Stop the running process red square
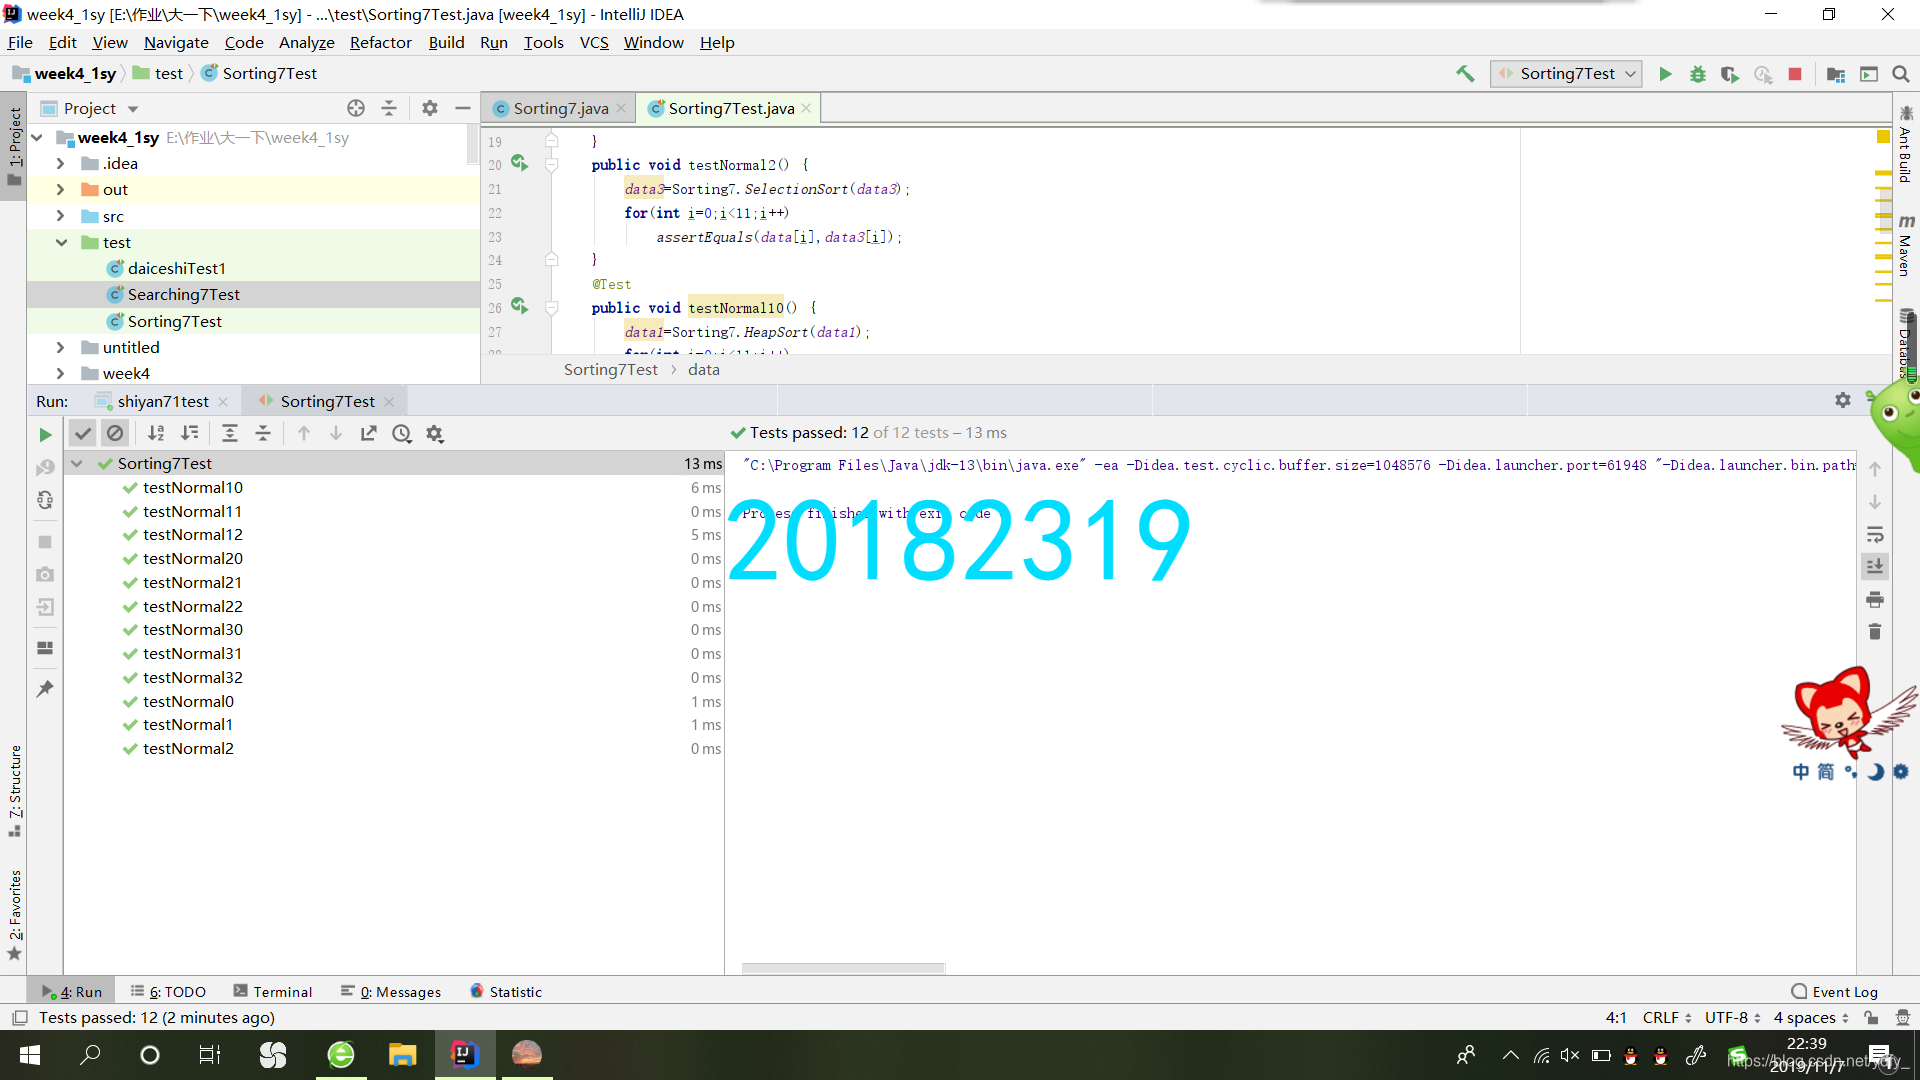 1795,74
